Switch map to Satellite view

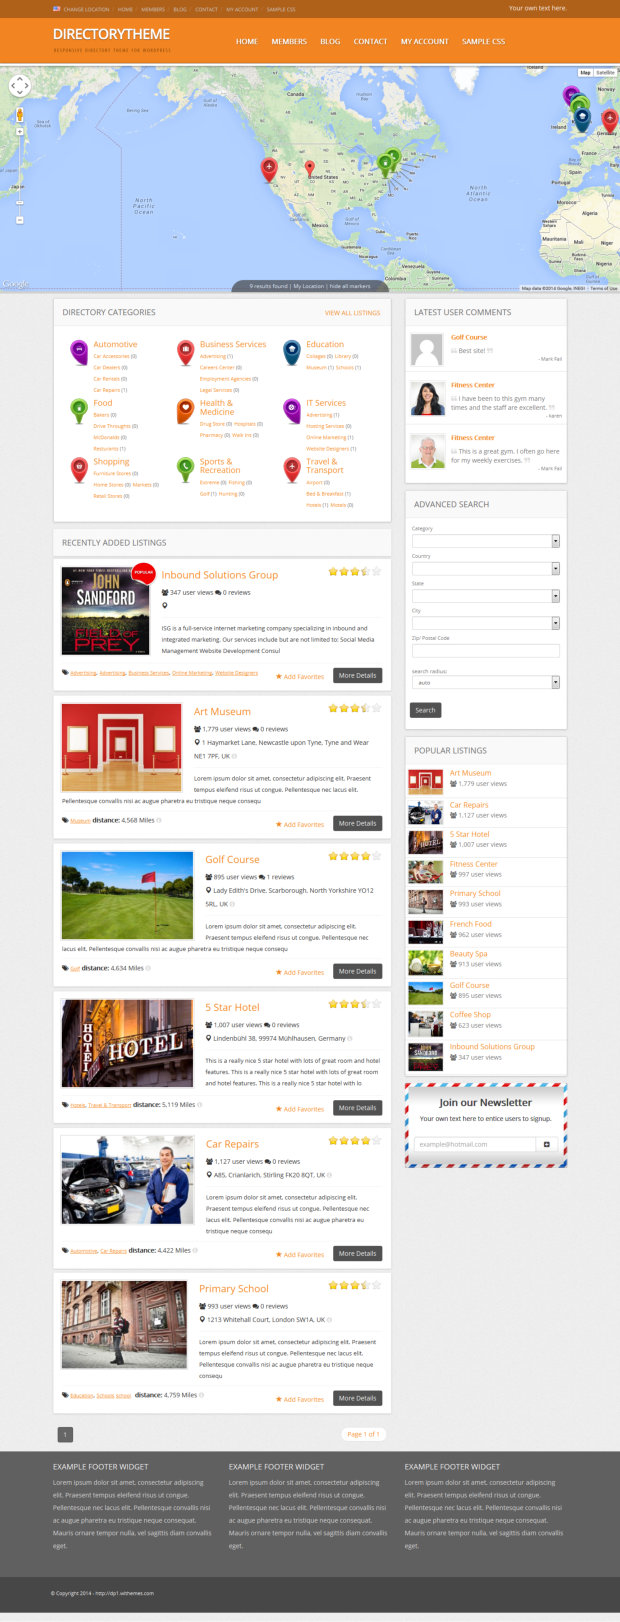605,73
